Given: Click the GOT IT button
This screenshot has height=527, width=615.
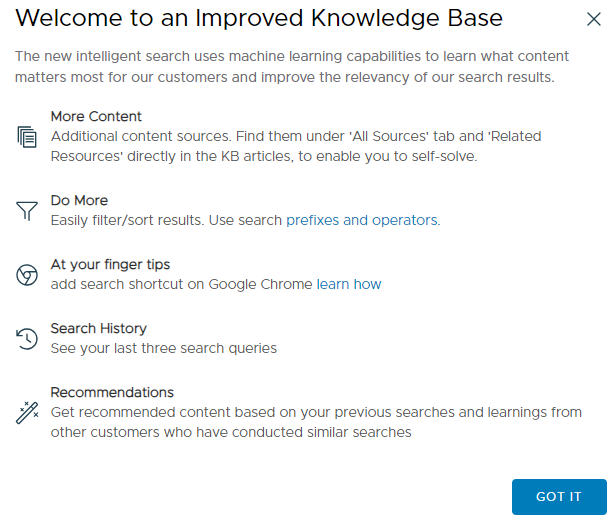Looking at the screenshot, I should pyautogui.click(x=559, y=496).
